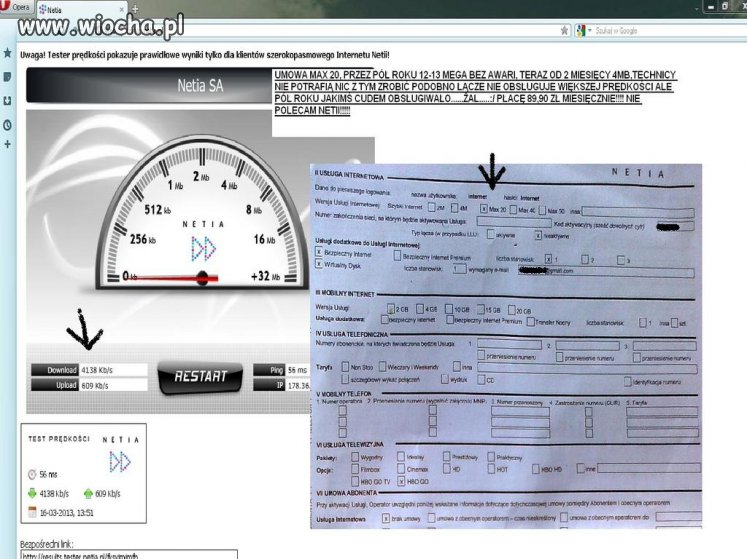
Task: Select the IP address value field
Action: click(298, 385)
